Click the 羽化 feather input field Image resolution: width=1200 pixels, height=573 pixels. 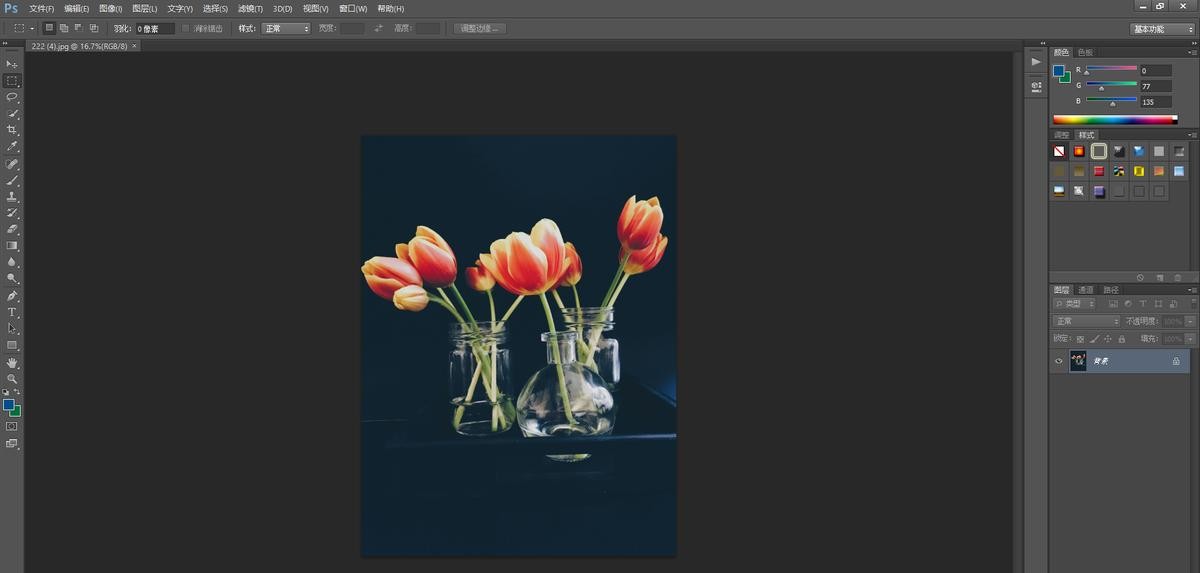155,29
